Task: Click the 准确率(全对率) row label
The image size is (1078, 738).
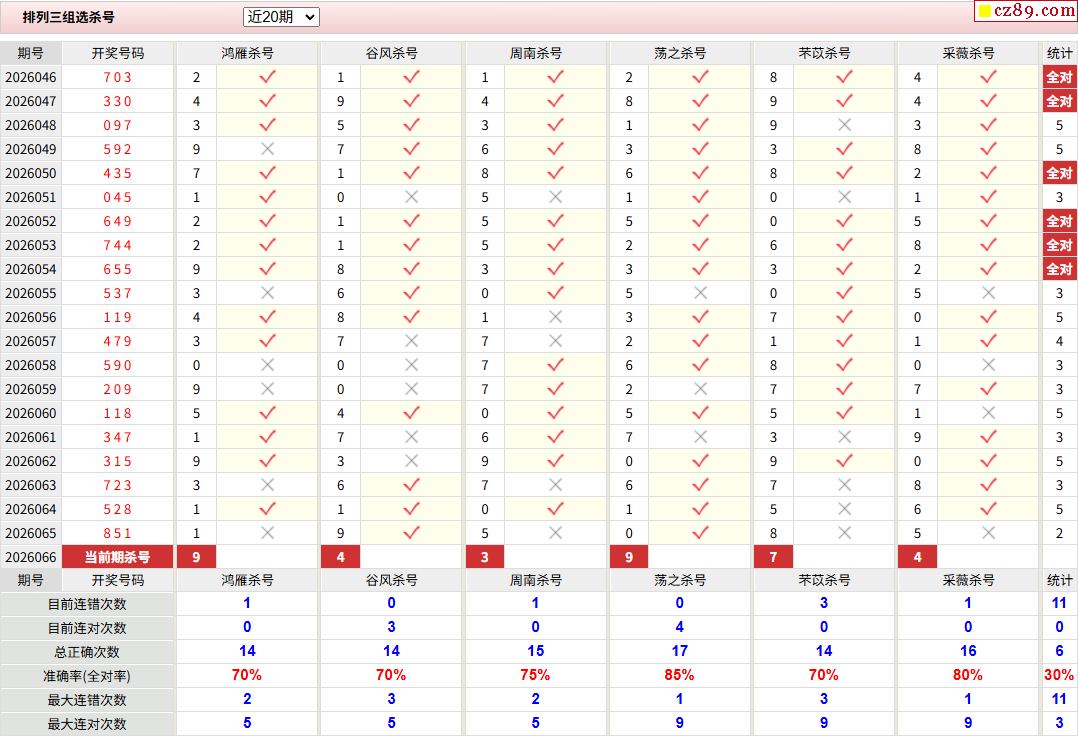Action: click(x=87, y=676)
